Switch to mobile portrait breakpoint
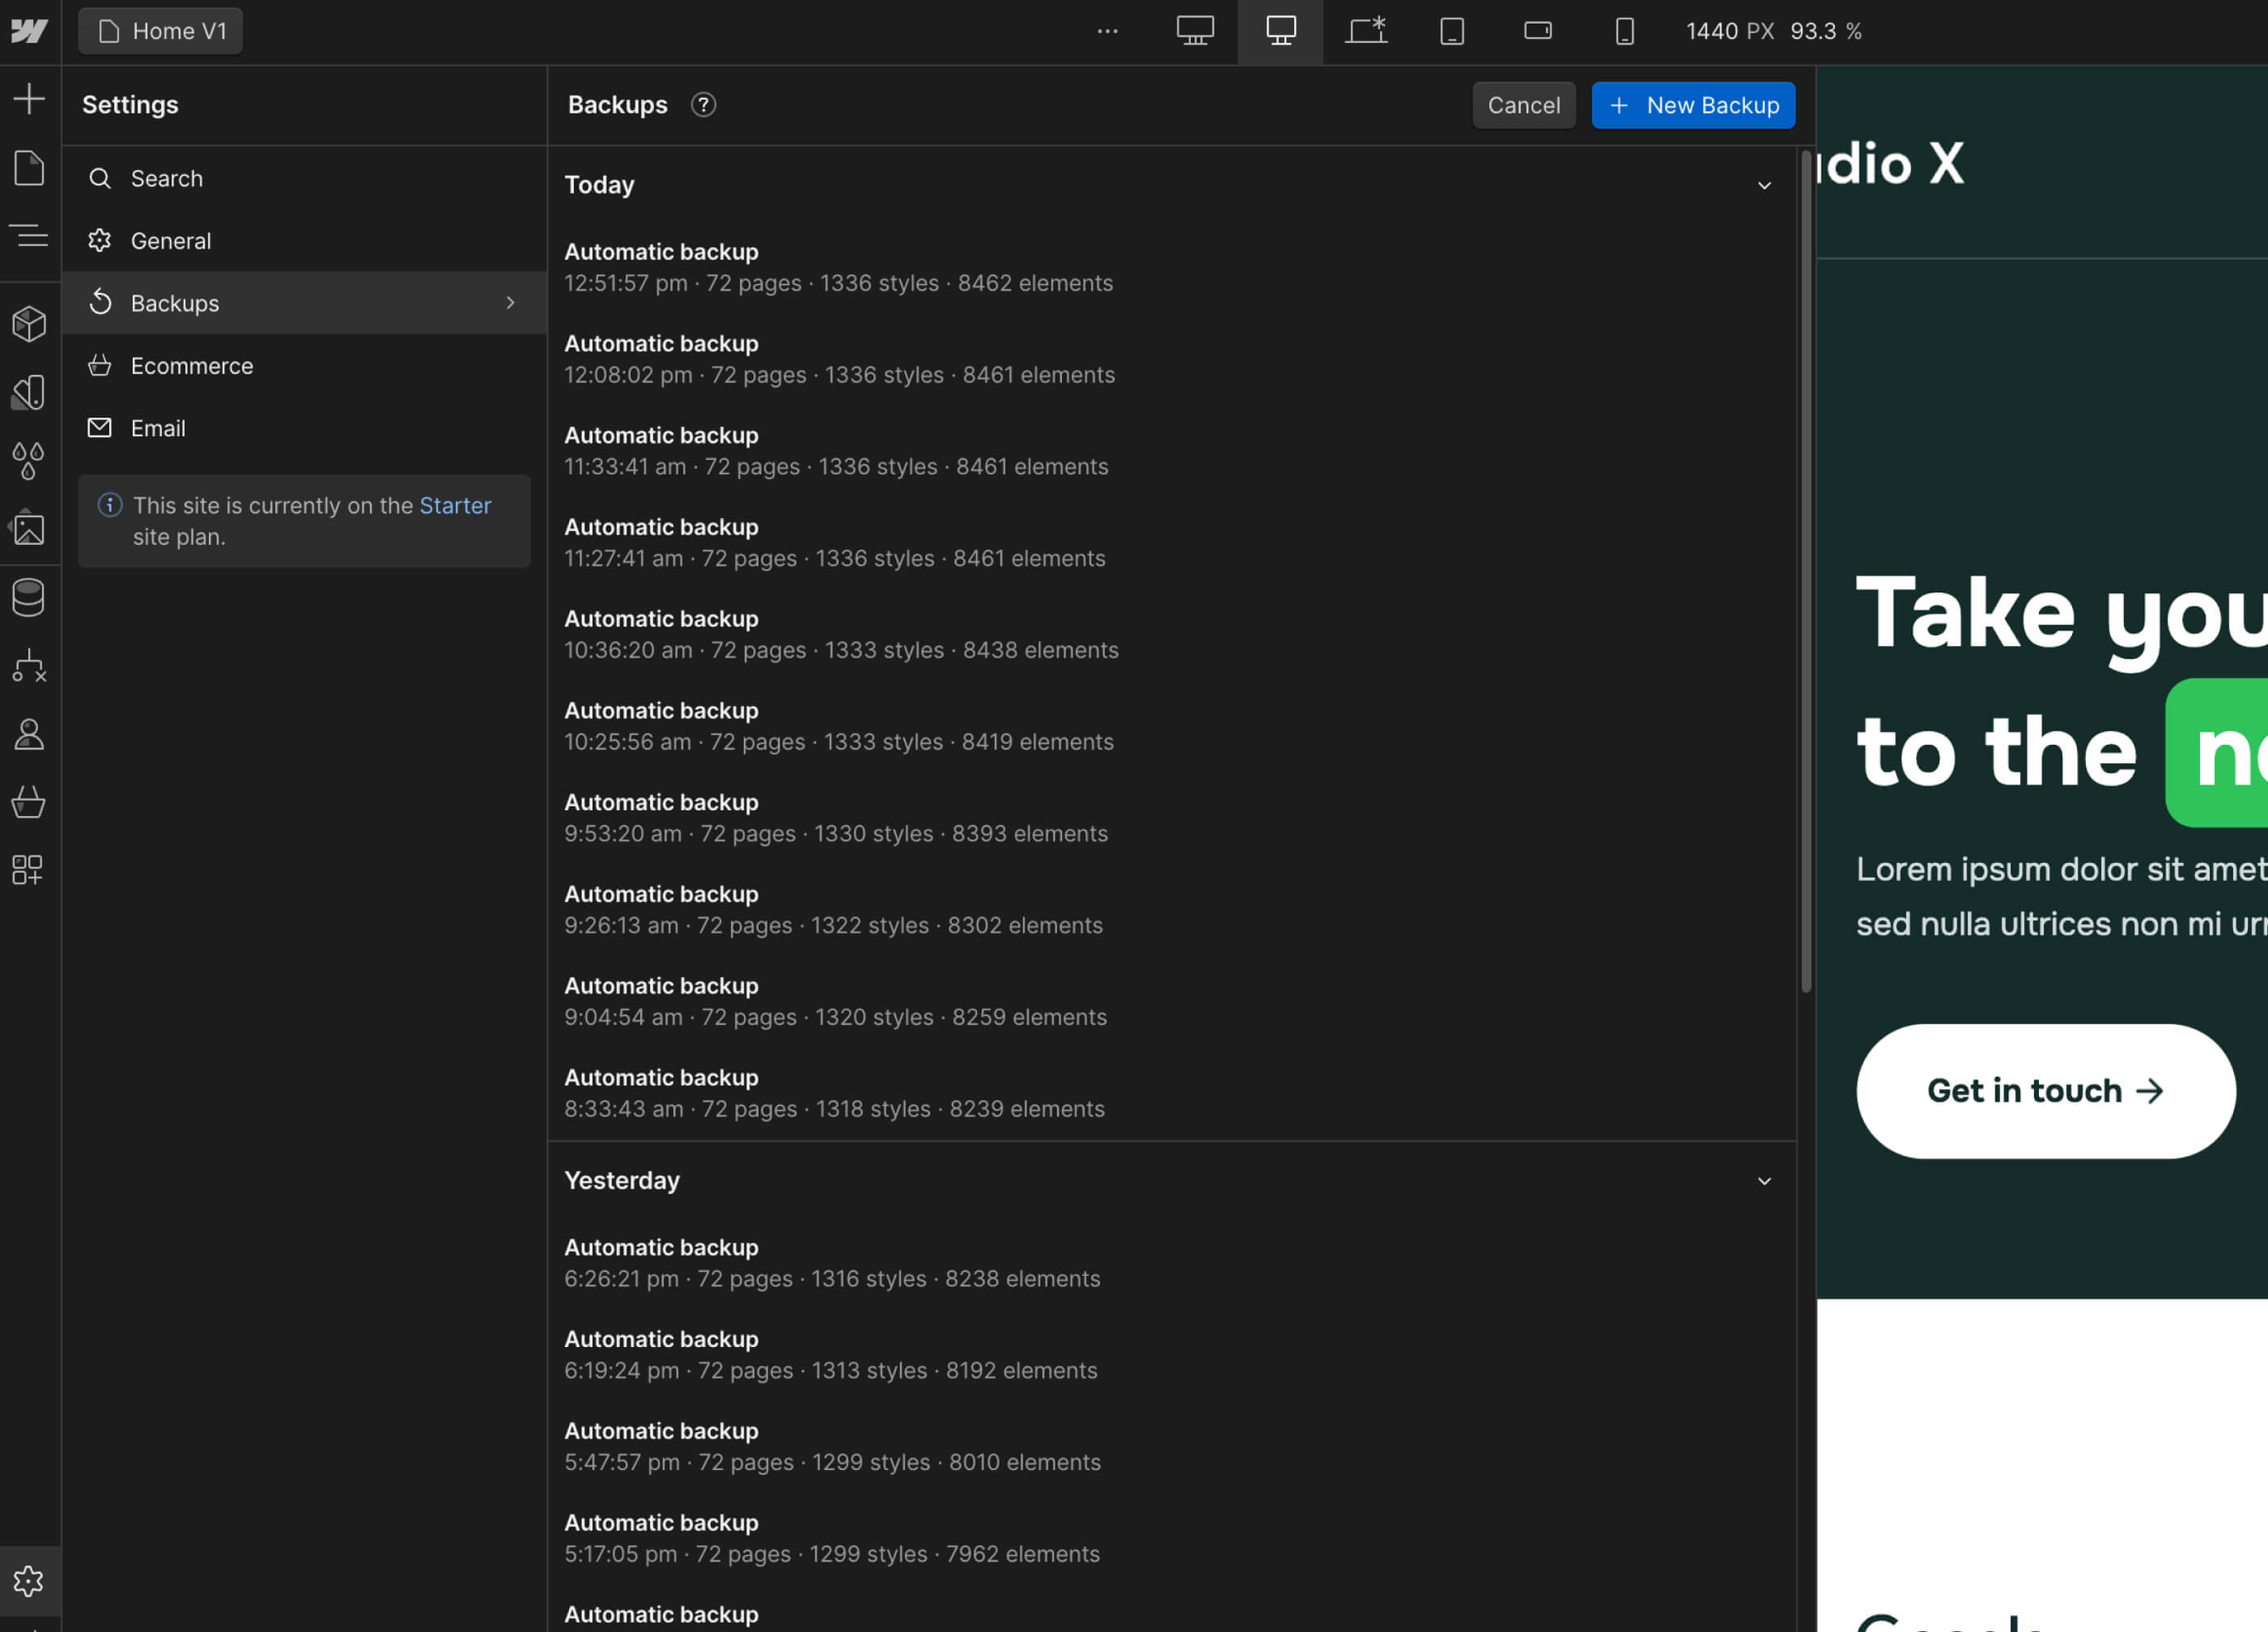 [x=1624, y=31]
